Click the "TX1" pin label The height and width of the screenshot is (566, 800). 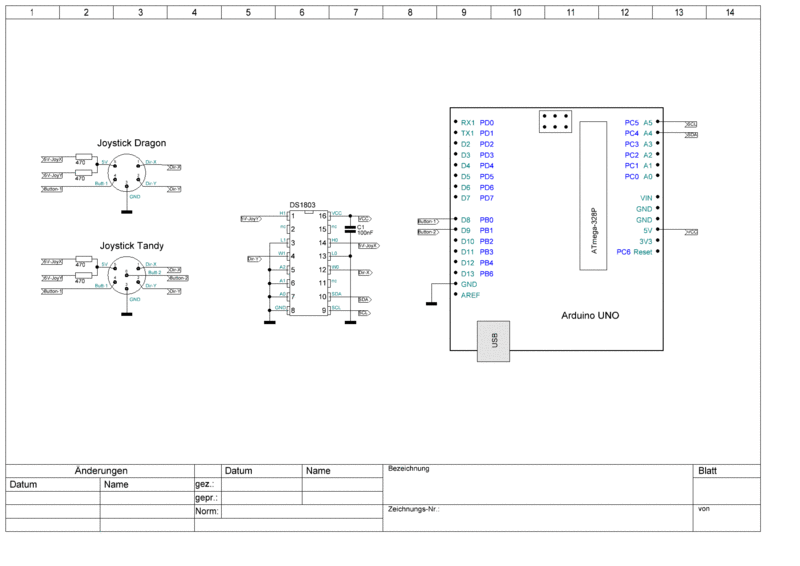[467, 133]
